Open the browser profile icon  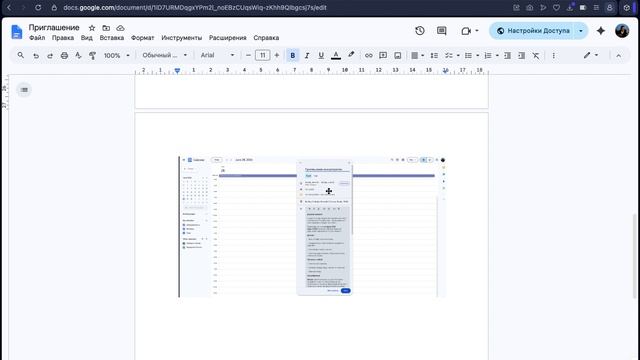[x=609, y=7]
